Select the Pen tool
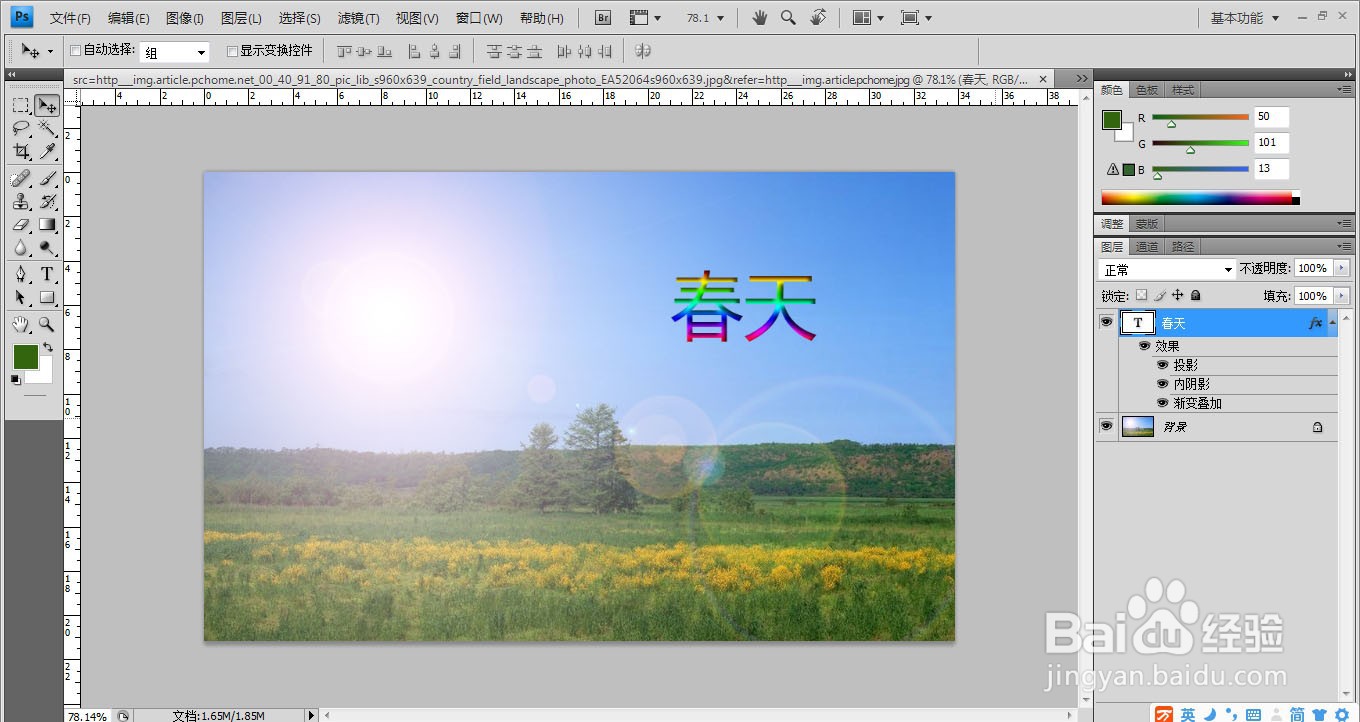Screen dimensions: 1360x722 coord(21,275)
